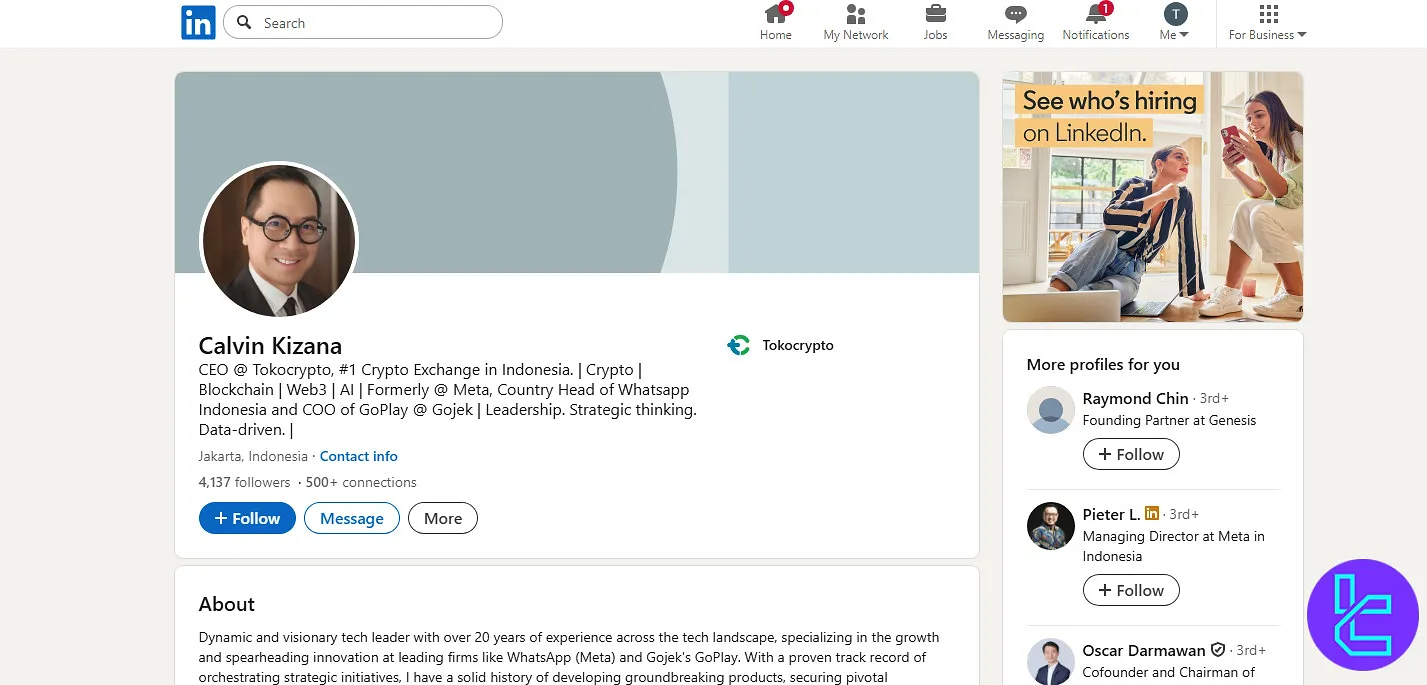Open Pieter L.'s profile name
The width and height of the screenshot is (1427, 685).
pos(1112,514)
